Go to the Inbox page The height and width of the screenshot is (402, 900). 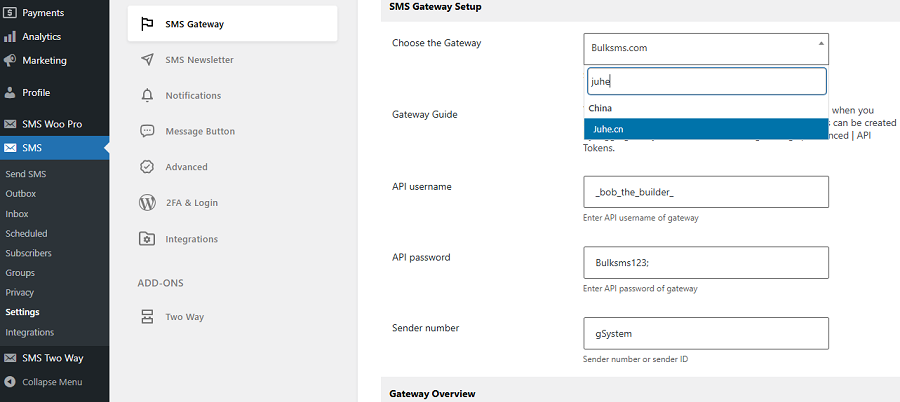pyautogui.click(x=17, y=214)
